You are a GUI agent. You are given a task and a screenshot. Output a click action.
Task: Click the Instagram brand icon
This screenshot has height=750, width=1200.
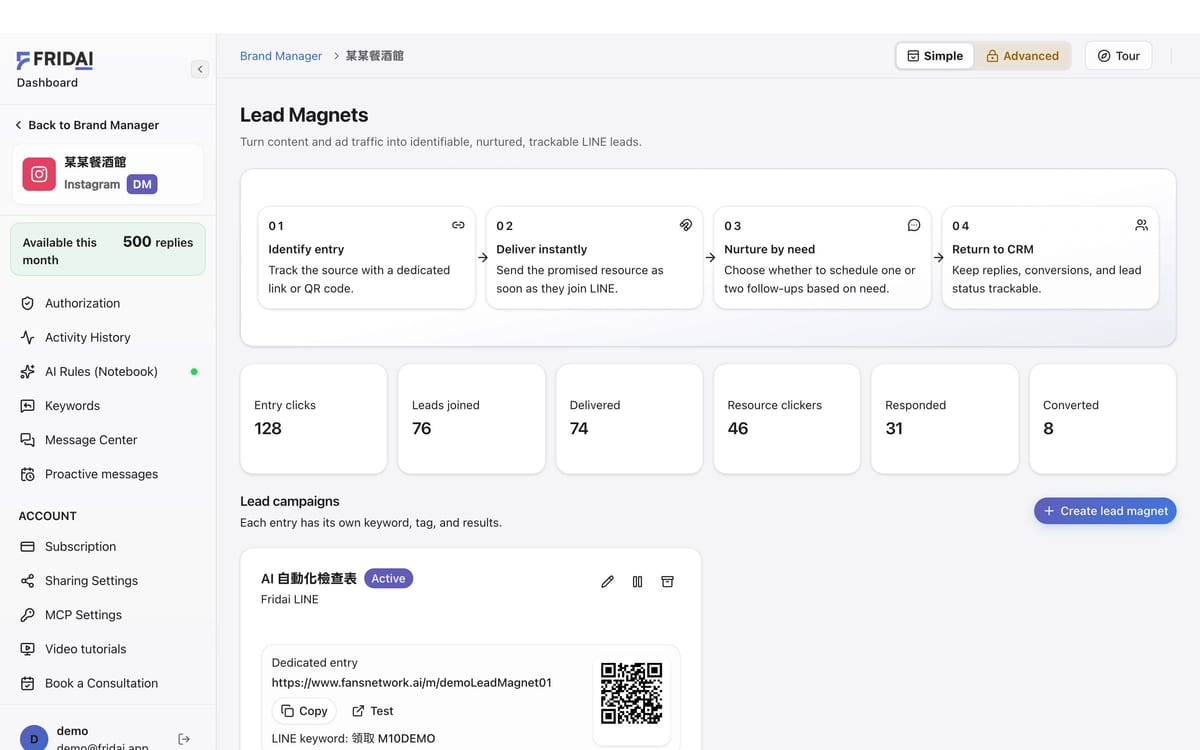click(x=39, y=174)
